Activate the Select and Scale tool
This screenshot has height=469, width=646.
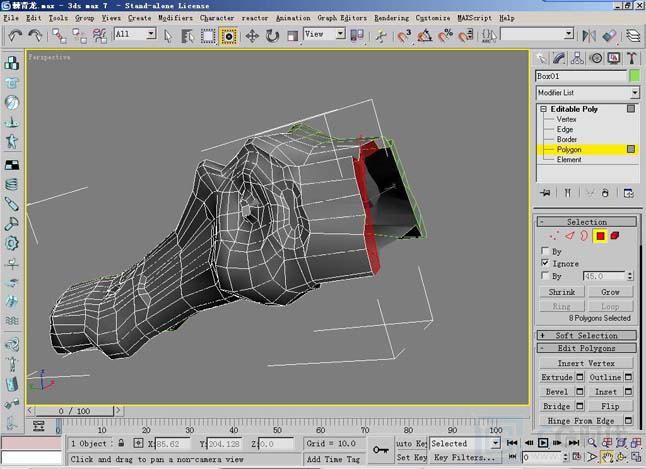point(293,36)
